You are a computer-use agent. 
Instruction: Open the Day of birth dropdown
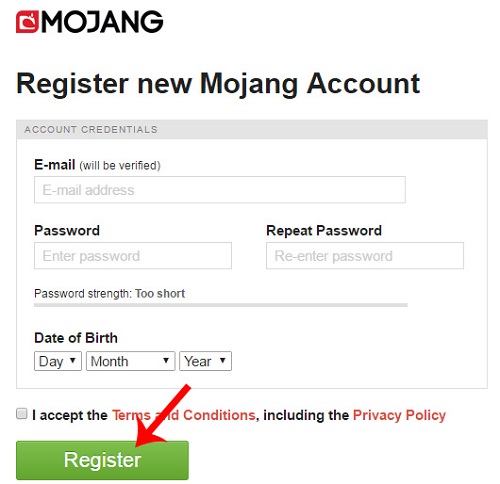[x=58, y=361]
